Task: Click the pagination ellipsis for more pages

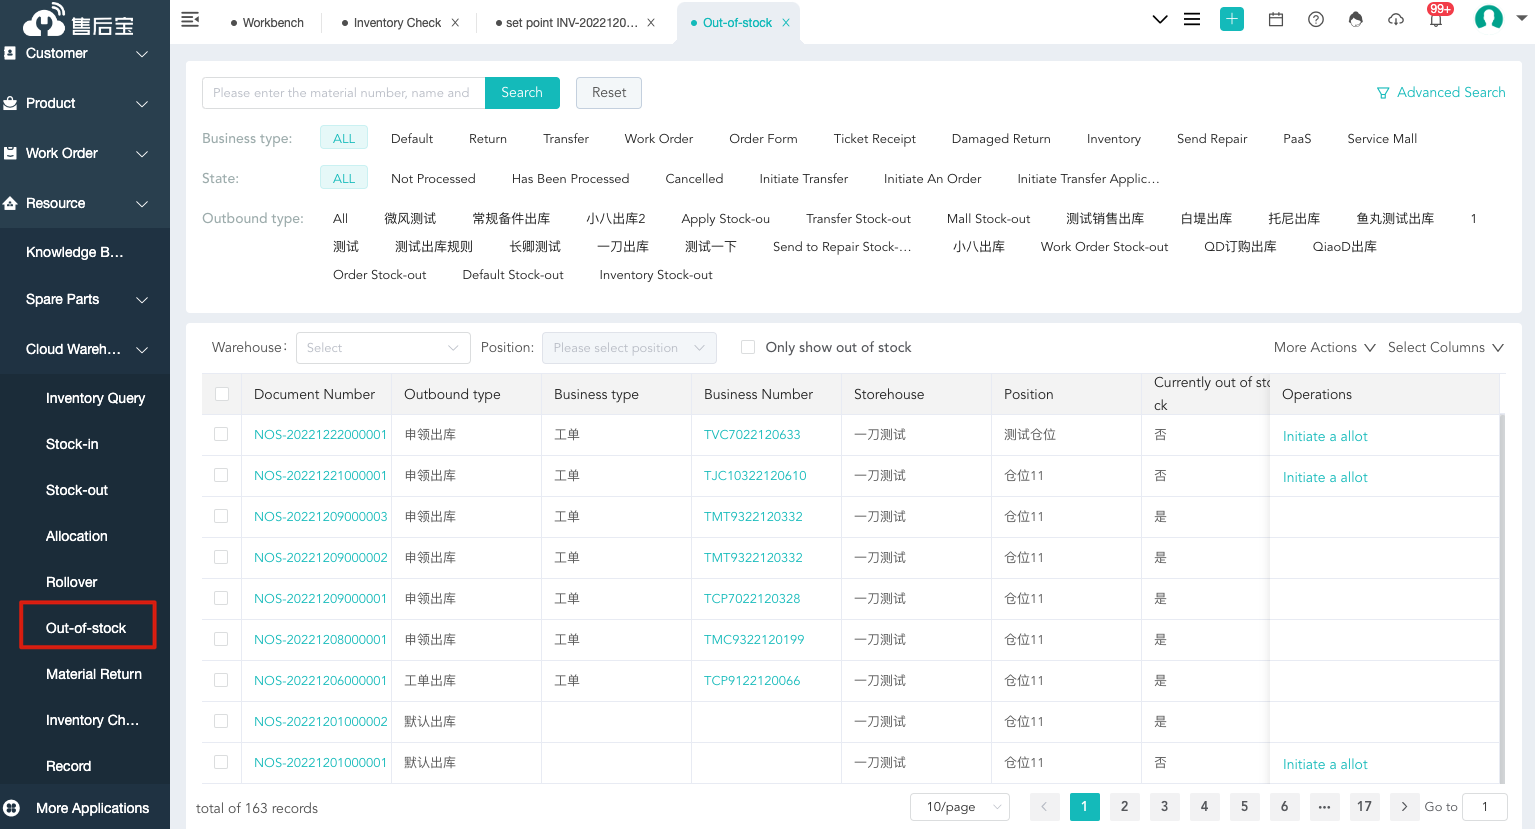Action: pos(1324,807)
